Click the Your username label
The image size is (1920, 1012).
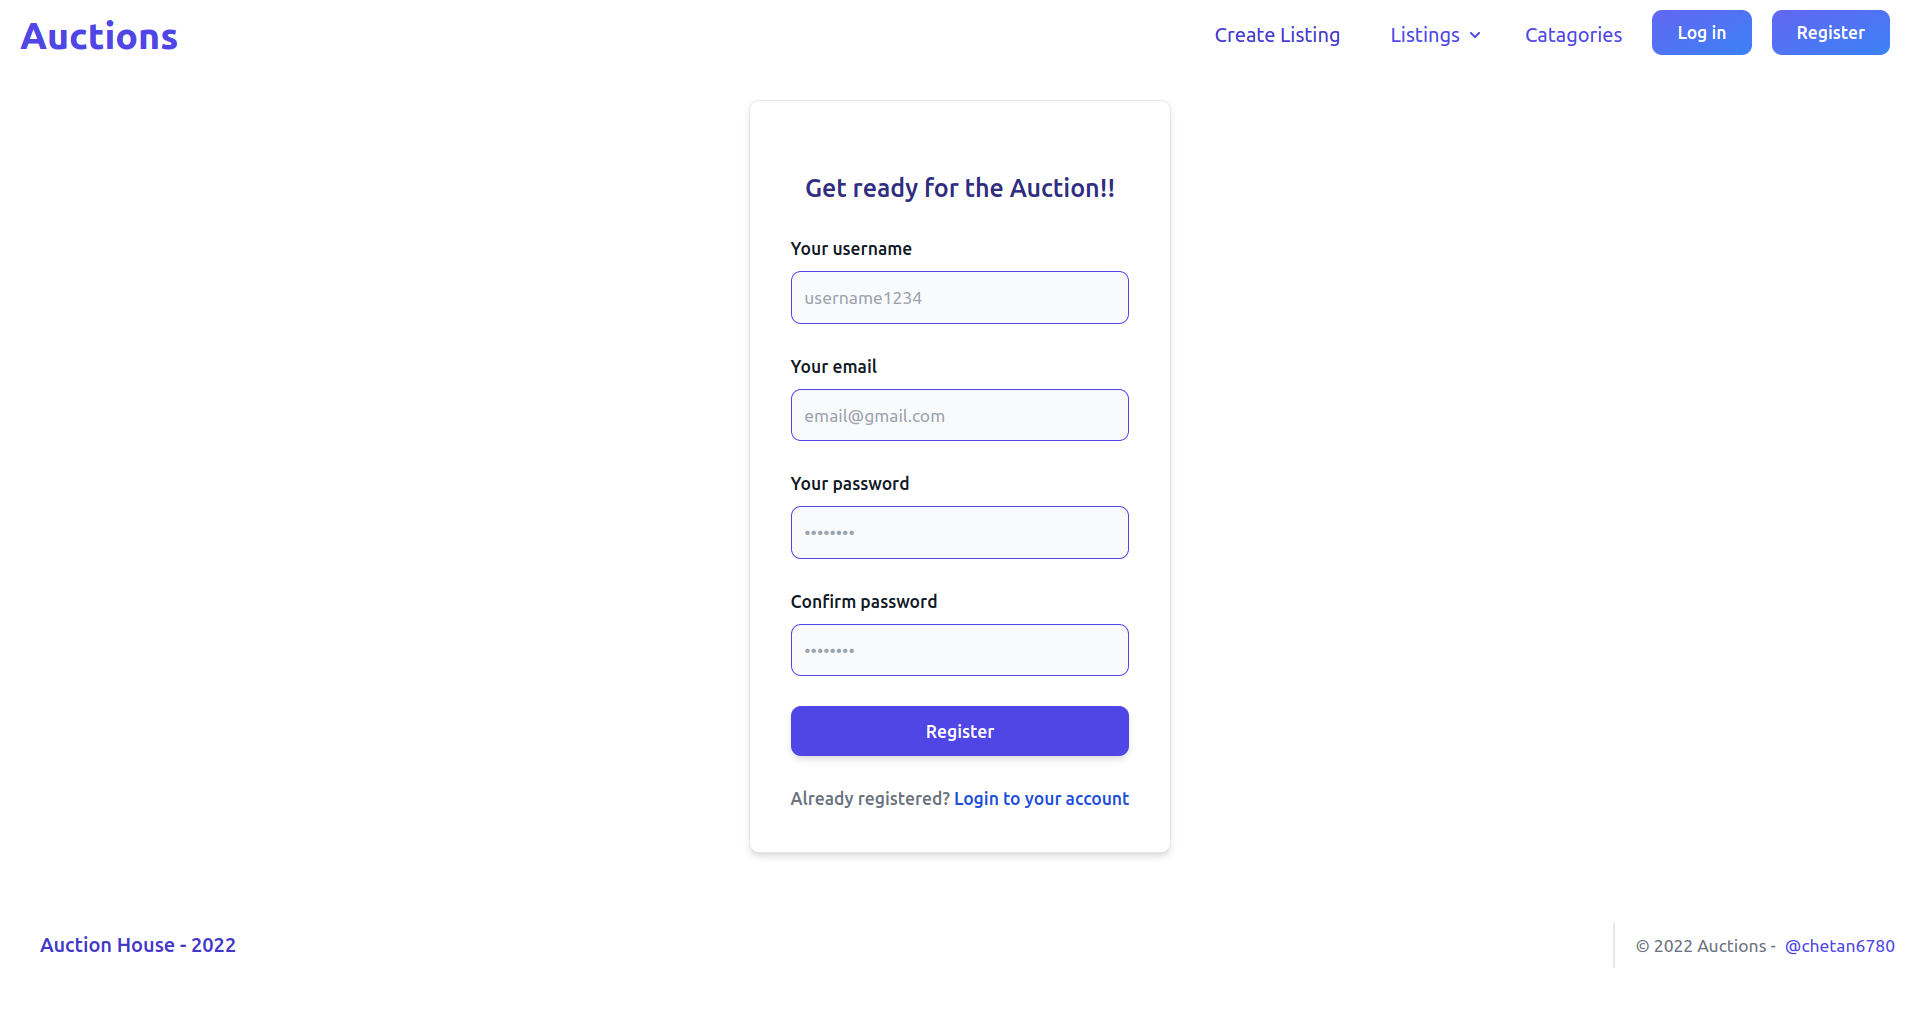(x=851, y=249)
